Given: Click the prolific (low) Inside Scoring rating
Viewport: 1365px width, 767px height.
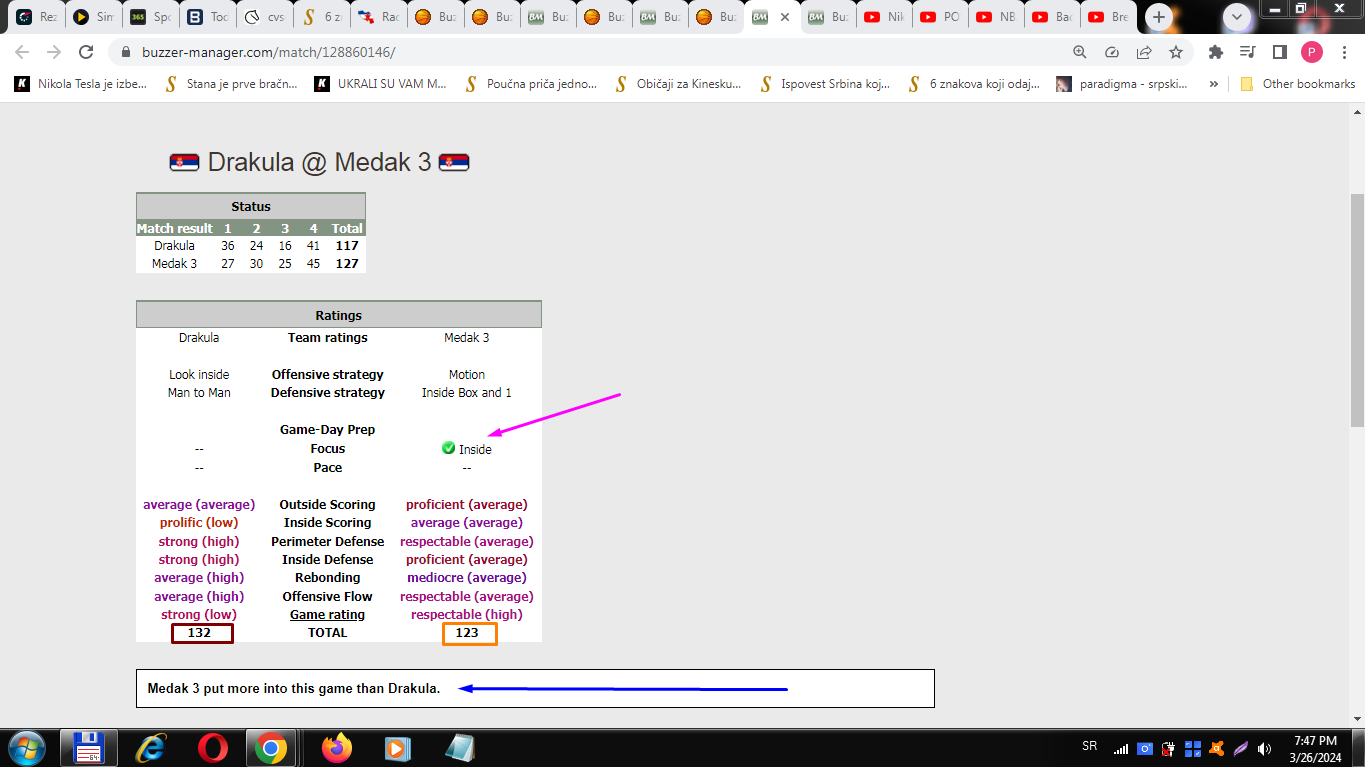Looking at the screenshot, I should point(199,523).
